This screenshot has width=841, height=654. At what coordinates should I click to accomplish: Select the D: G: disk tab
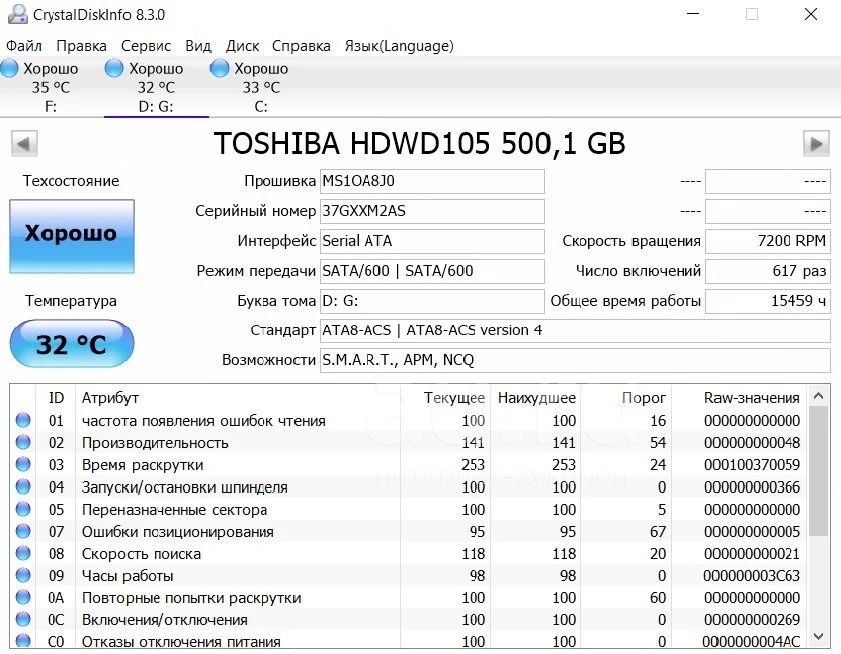tap(156, 87)
